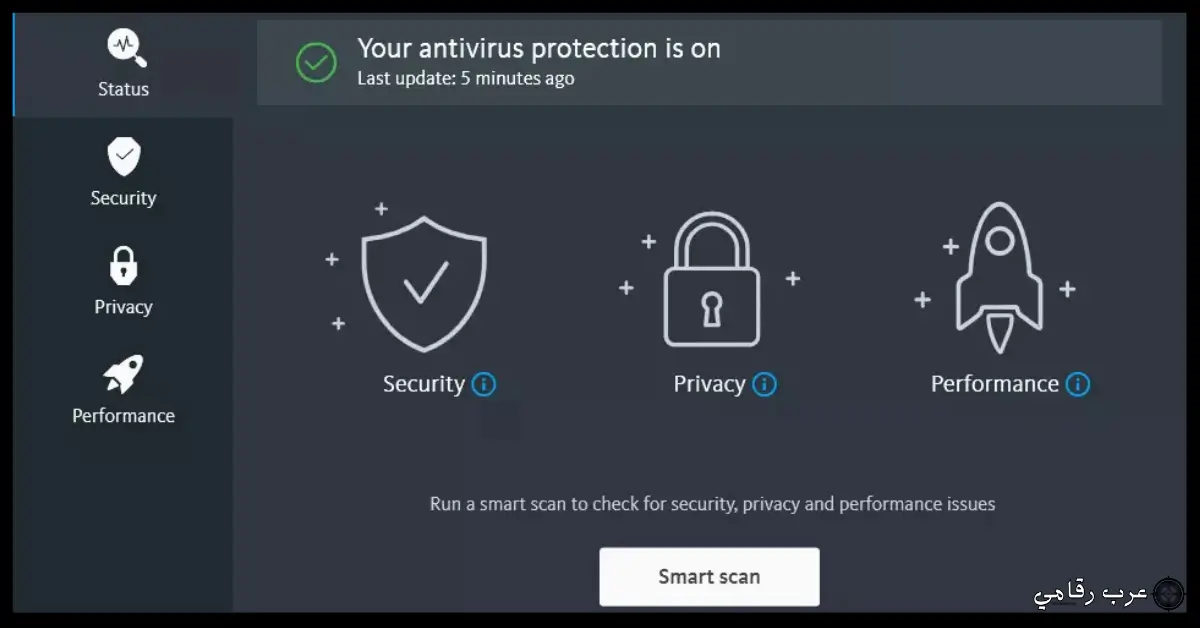Screen dimensions: 1200x628
Task: Click the Privacy label under the large padlock
Action: pos(709,385)
